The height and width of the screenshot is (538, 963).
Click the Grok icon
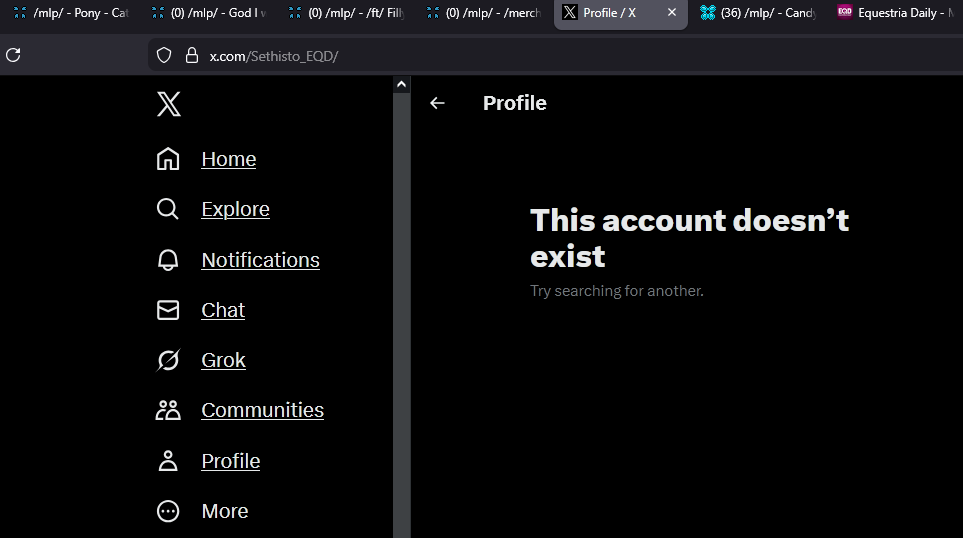[168, 360]
